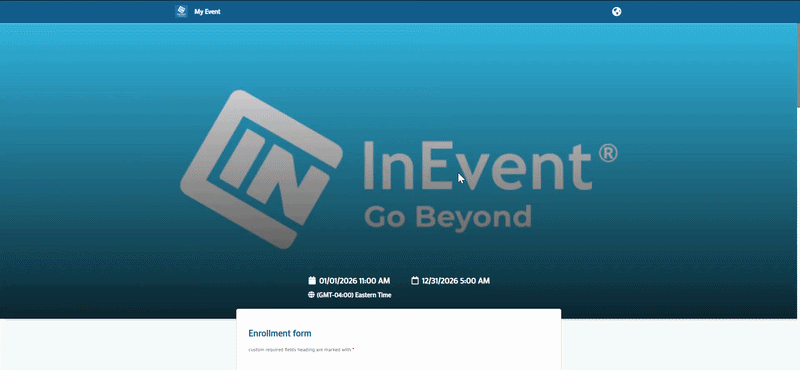800x370 pixels.
Task: Open the My Event home link
Action: coord(207,12)
